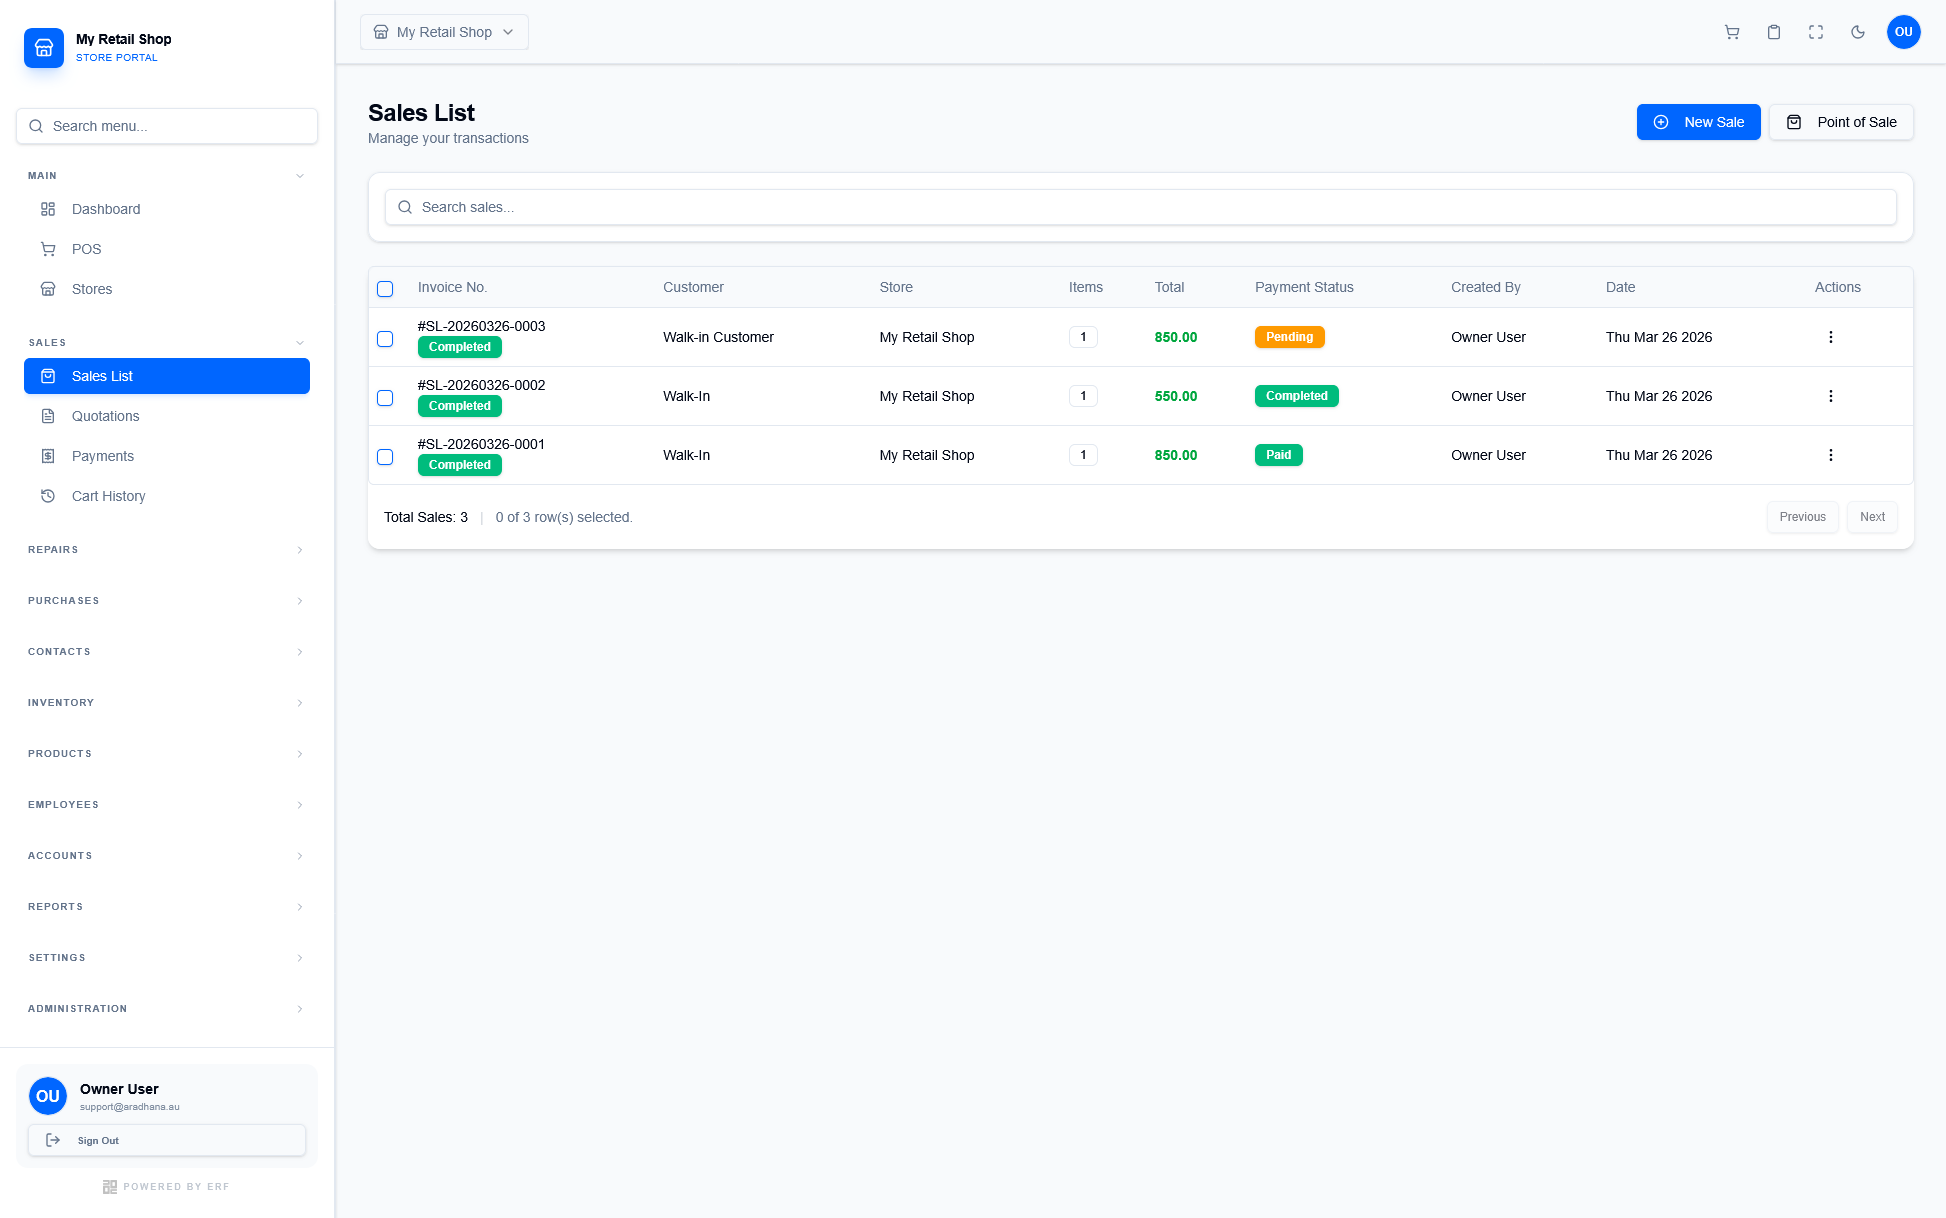Focus the Search menu field
This screenshot has height=1218, width=1946.
(x=167, y=126)
